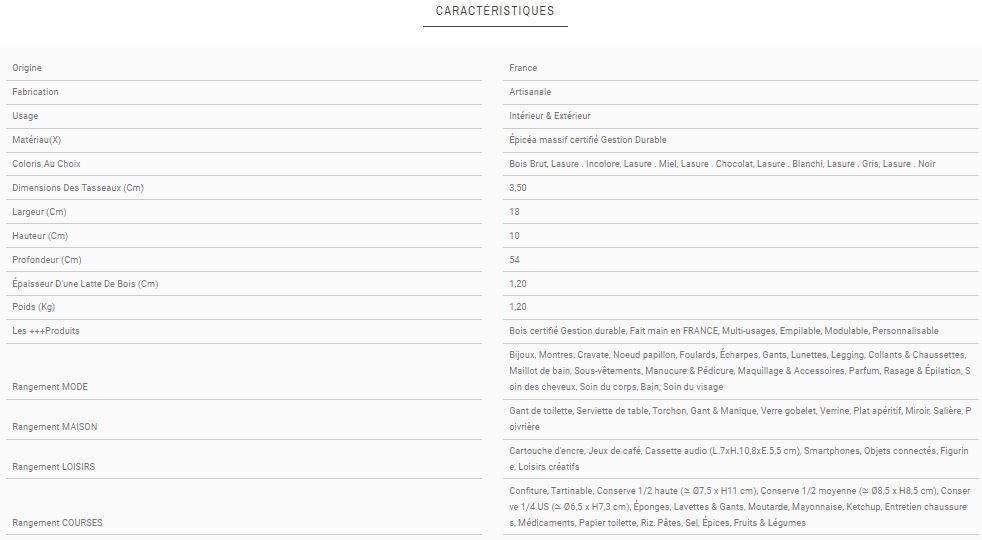Click the Coloris Au Choix label

point(46,164)
